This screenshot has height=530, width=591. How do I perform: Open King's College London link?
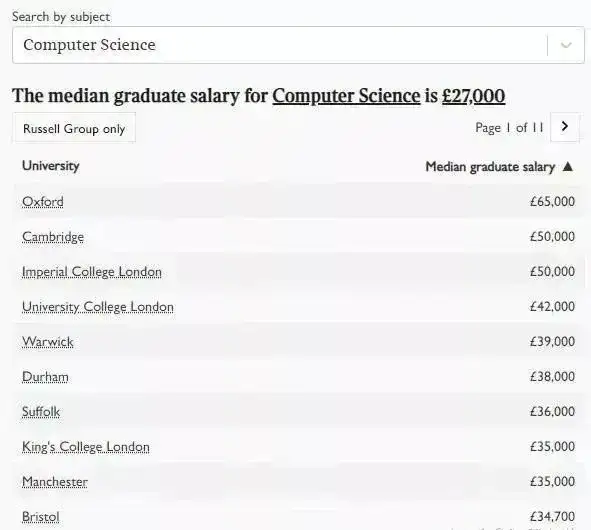click(x=86, y=447)
